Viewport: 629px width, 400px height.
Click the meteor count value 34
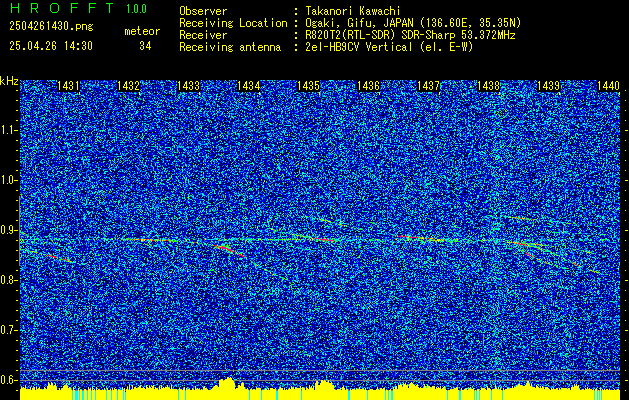click(145, 46)
